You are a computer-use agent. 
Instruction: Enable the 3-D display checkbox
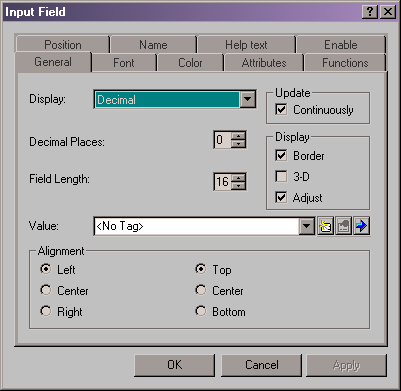(281, 176)
